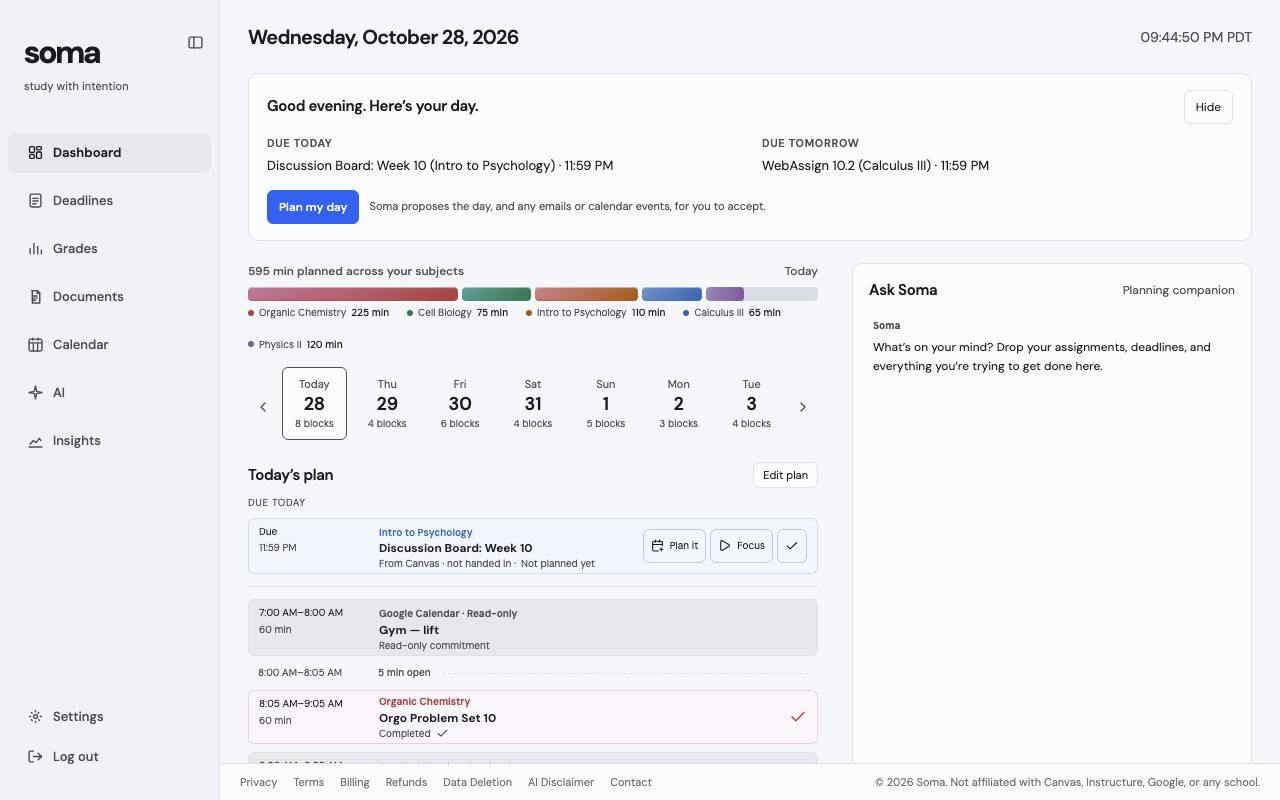Click the soma logo
The height and width of the screenshot is (800, 1280).
(x=62, y=53)
